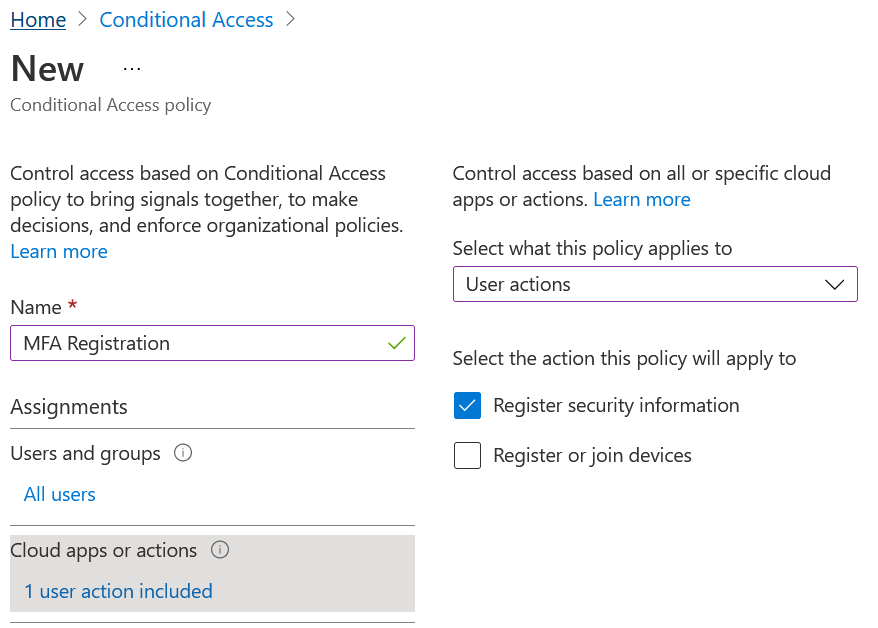Click breadcrumb chevron after Home
Screen dimensions: 878x628
click(83, 20)
